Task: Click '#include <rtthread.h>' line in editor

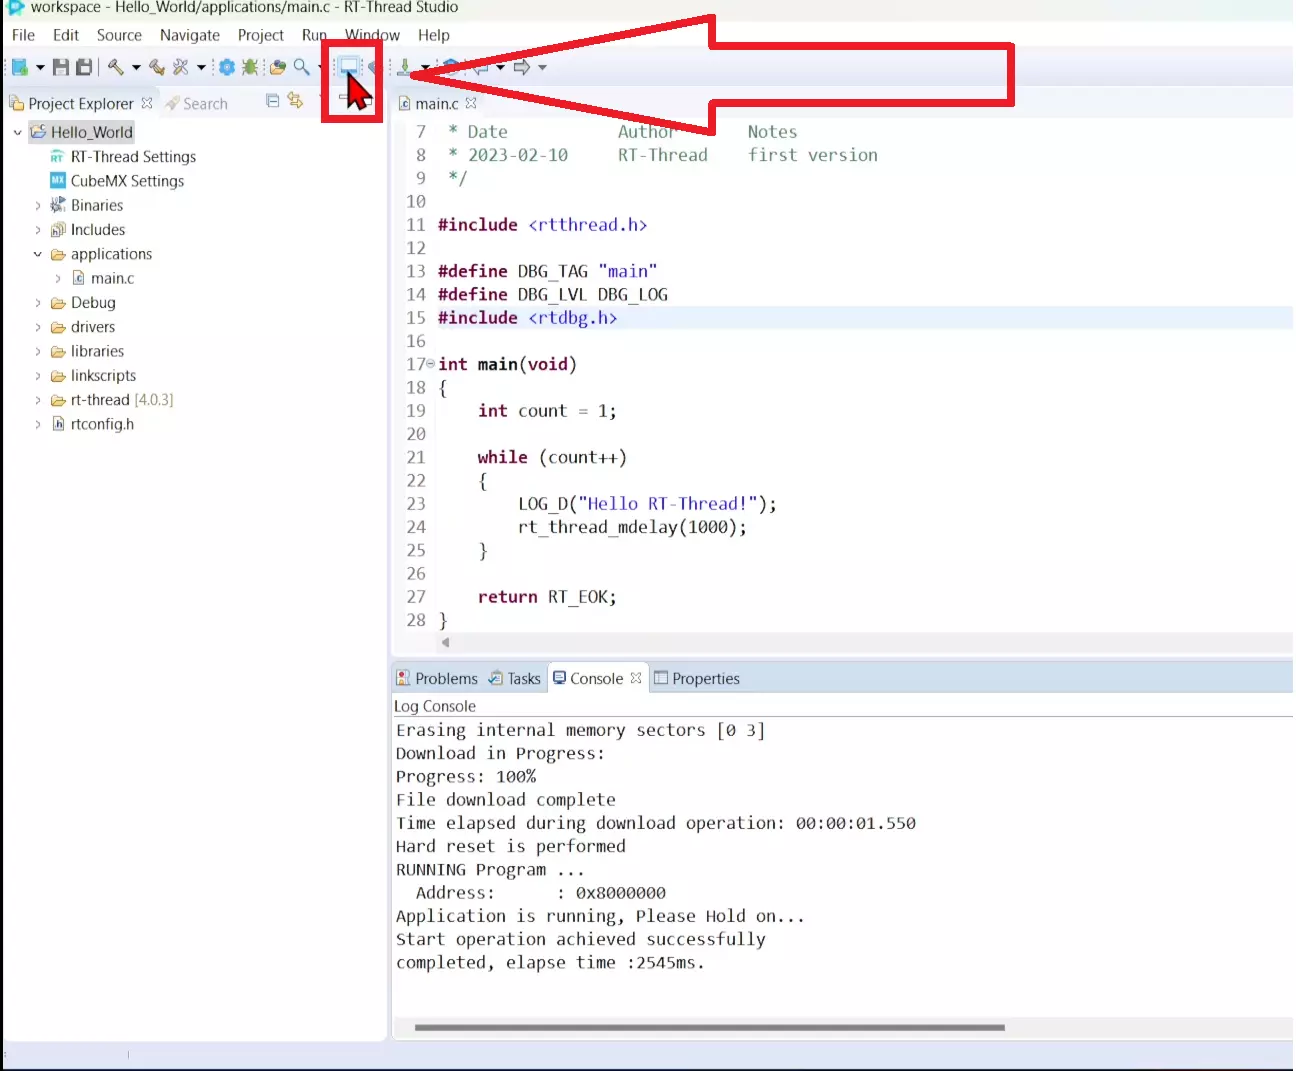Action: click(542, 225)
